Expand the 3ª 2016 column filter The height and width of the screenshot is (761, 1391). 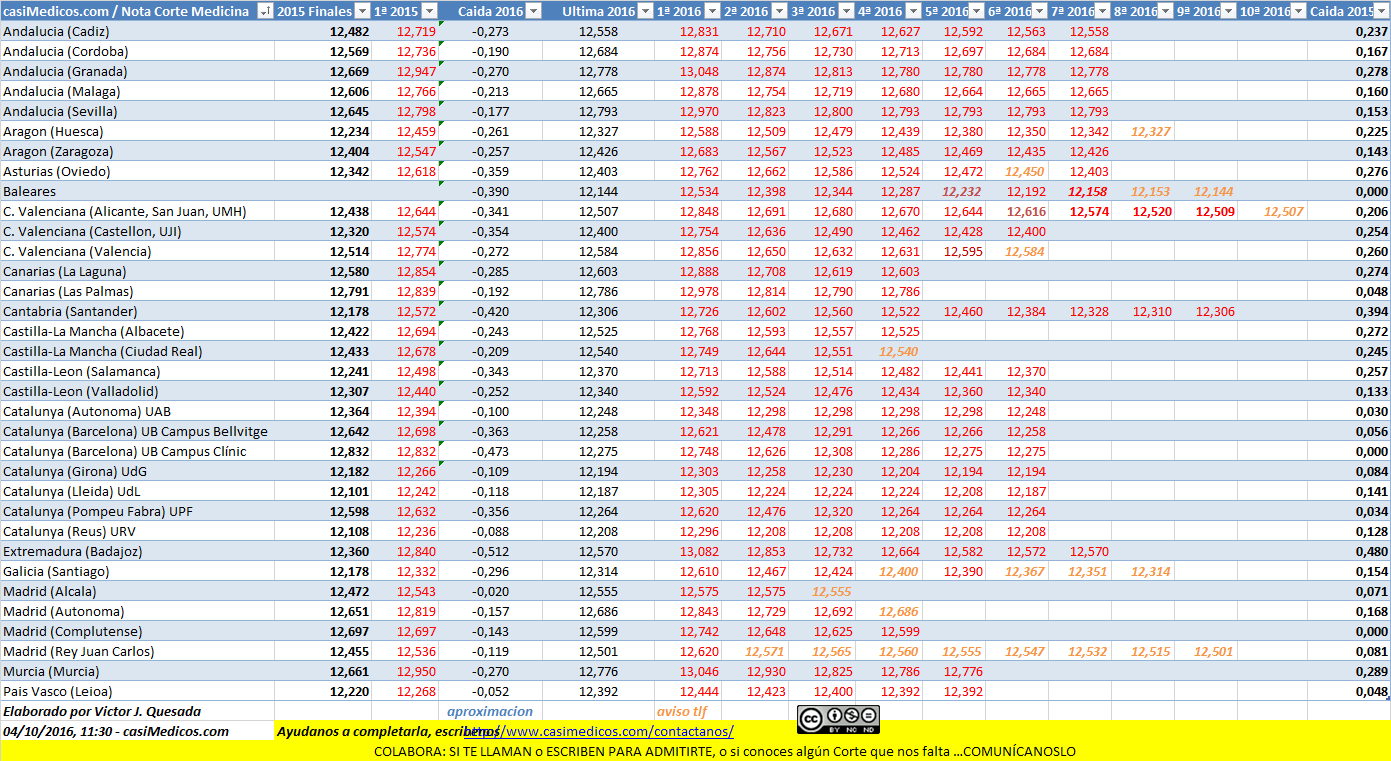pyautogui.click(x=845, y=11)
